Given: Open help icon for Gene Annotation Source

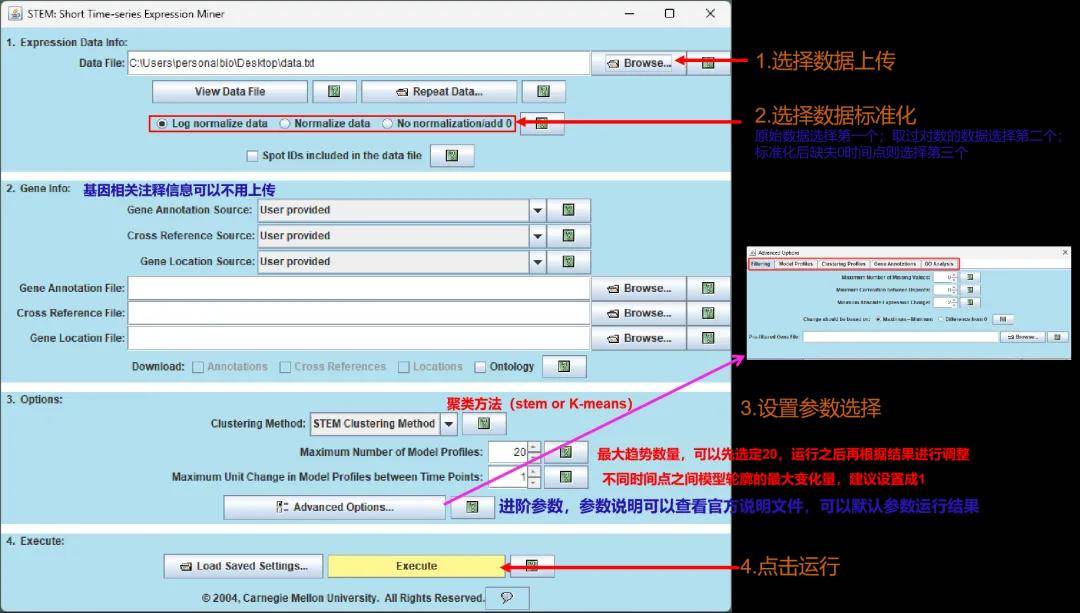Looking at the screenshot, I should click(x=568, y=210).
